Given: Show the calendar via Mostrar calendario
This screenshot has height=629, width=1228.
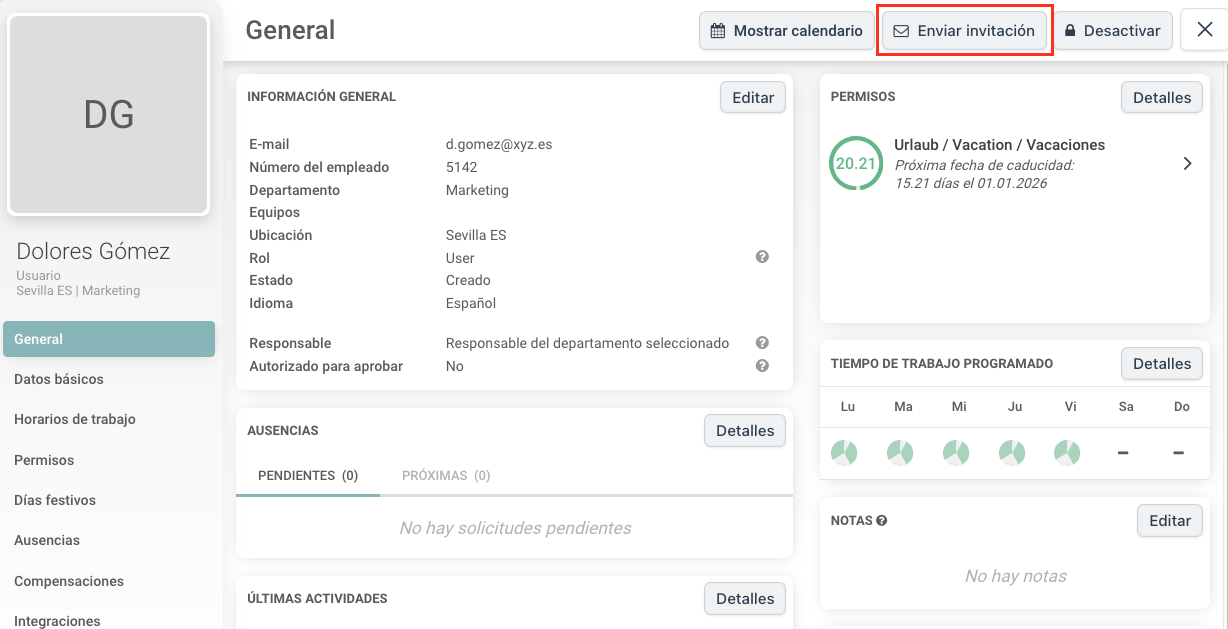Looking at the screenshot, I should point(786,31).
